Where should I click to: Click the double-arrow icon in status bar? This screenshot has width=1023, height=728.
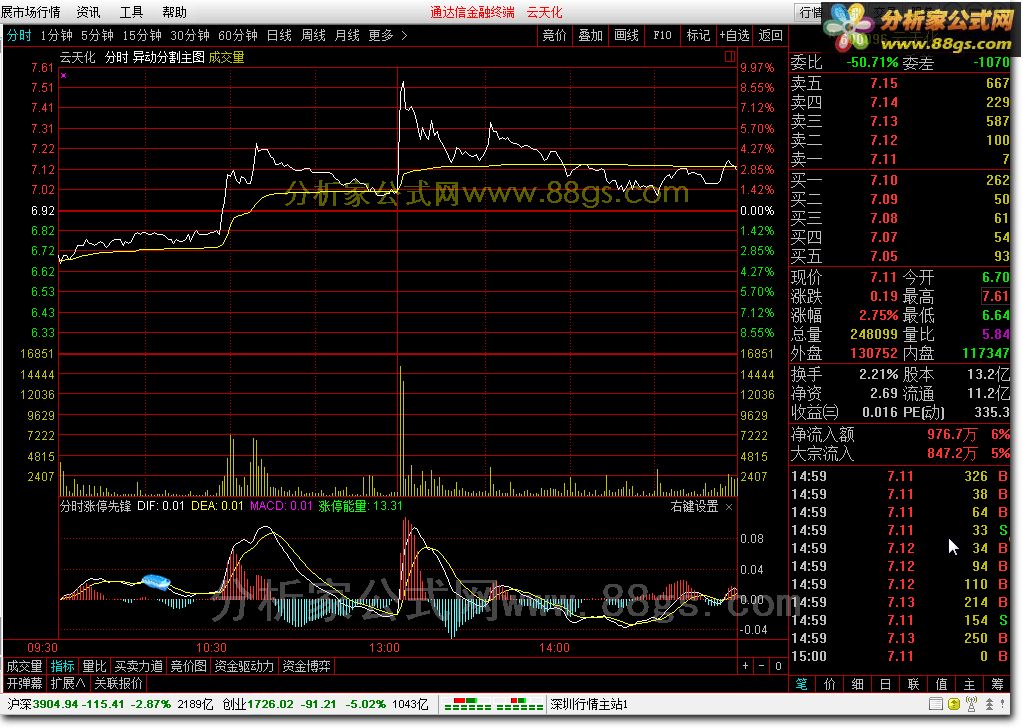(989, 705)
